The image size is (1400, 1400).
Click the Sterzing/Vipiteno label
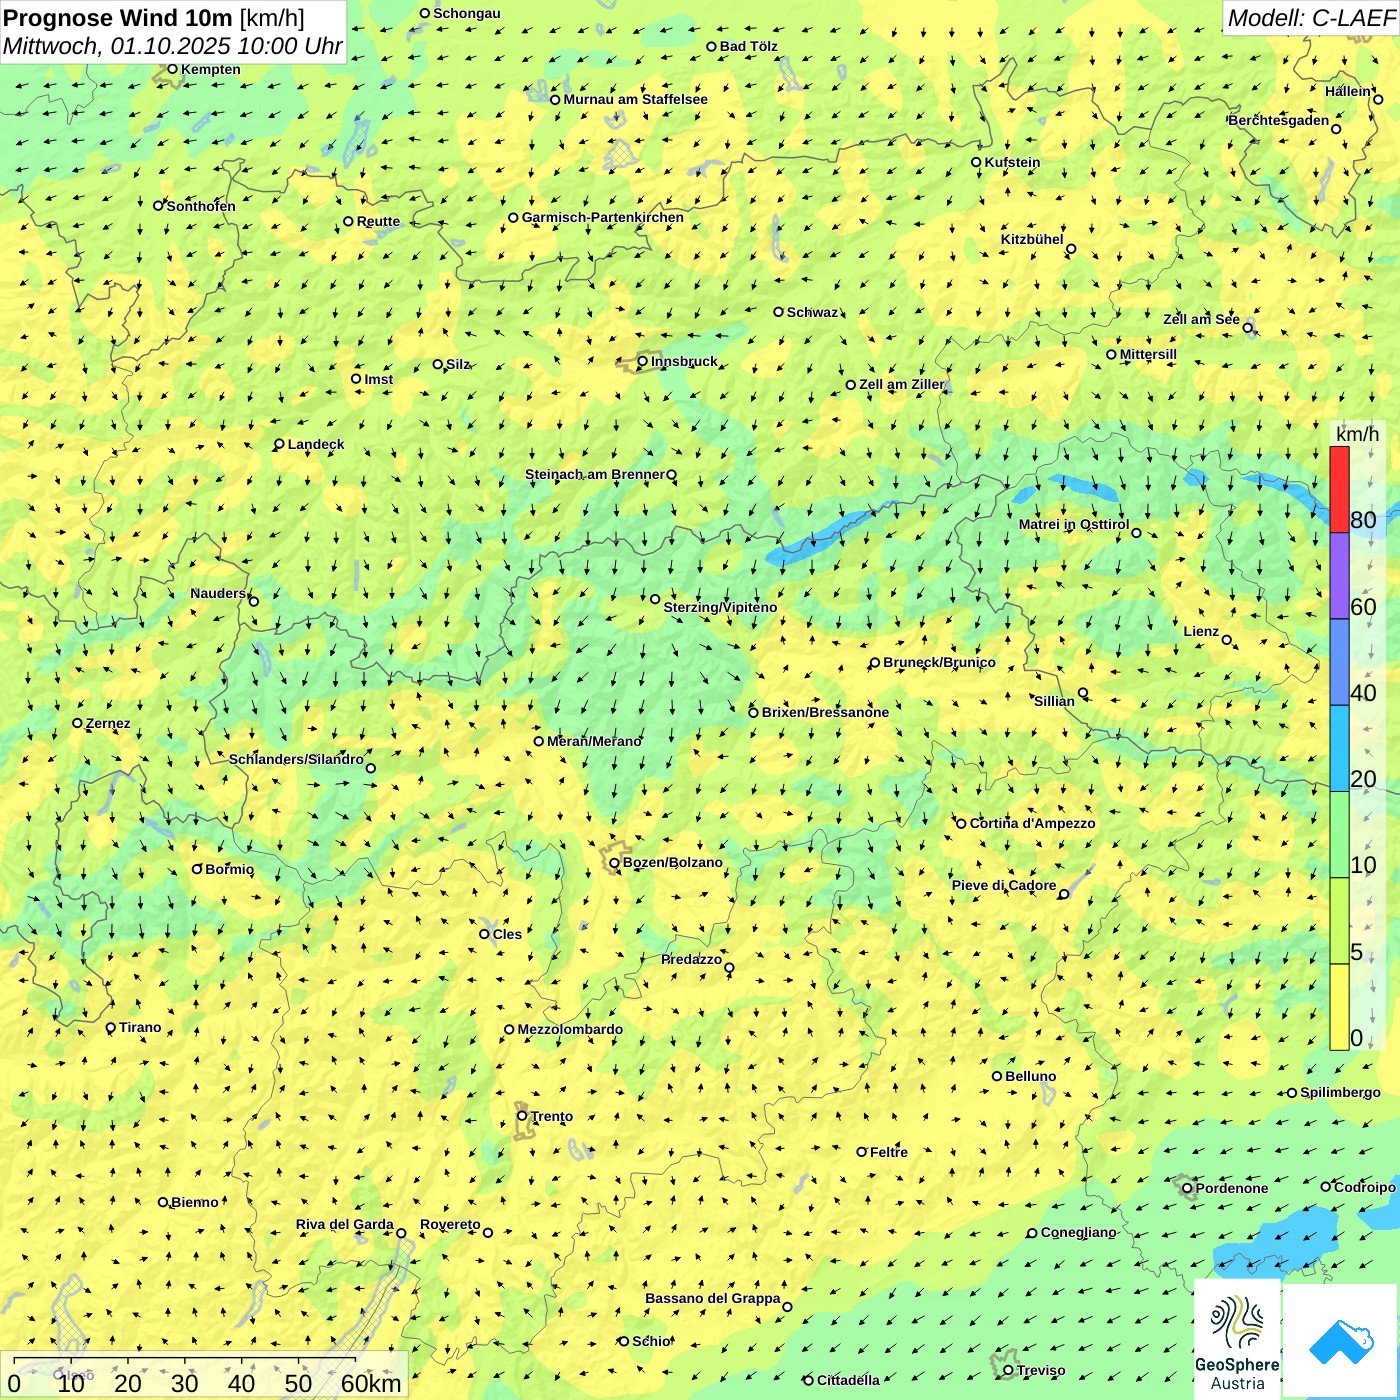pyautogui.click(x=720, y=607)
